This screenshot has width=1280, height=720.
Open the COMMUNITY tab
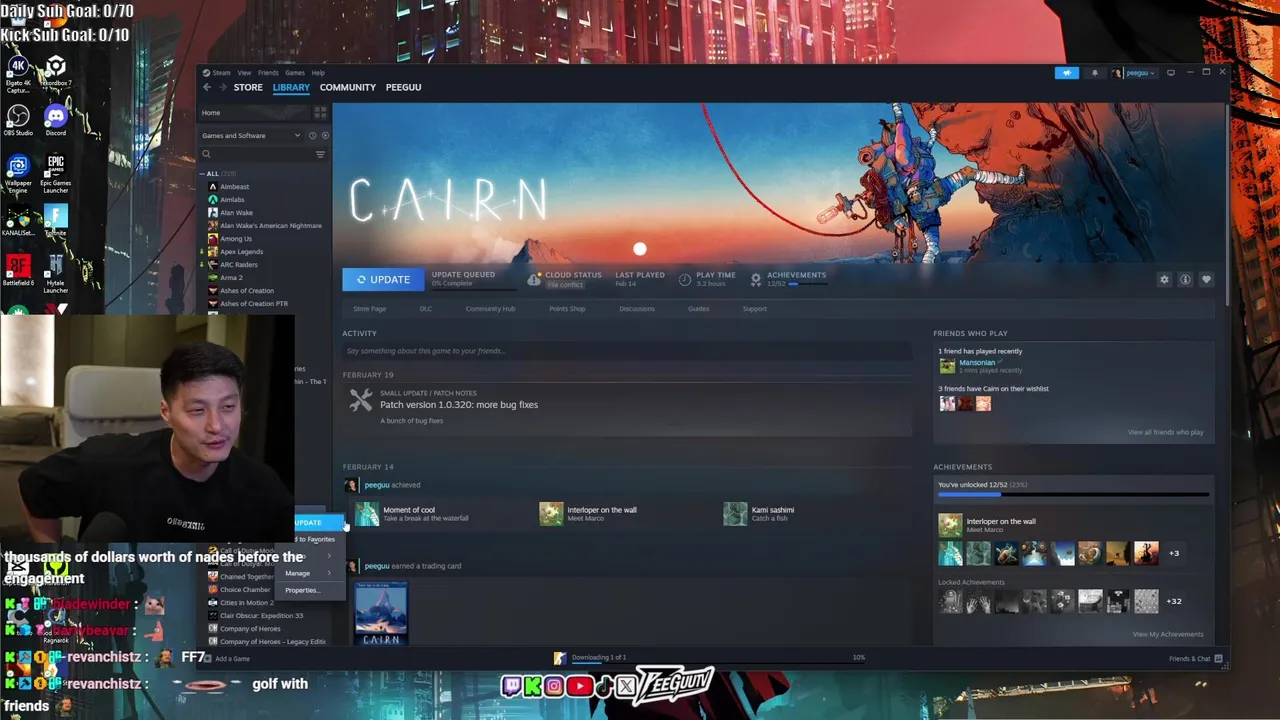(348, 87)
